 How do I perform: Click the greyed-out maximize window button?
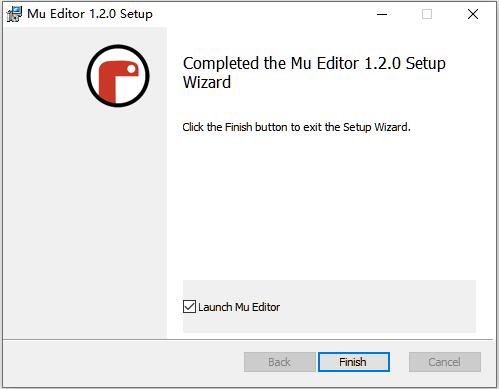pyautogui.click(x=427, y=14)
